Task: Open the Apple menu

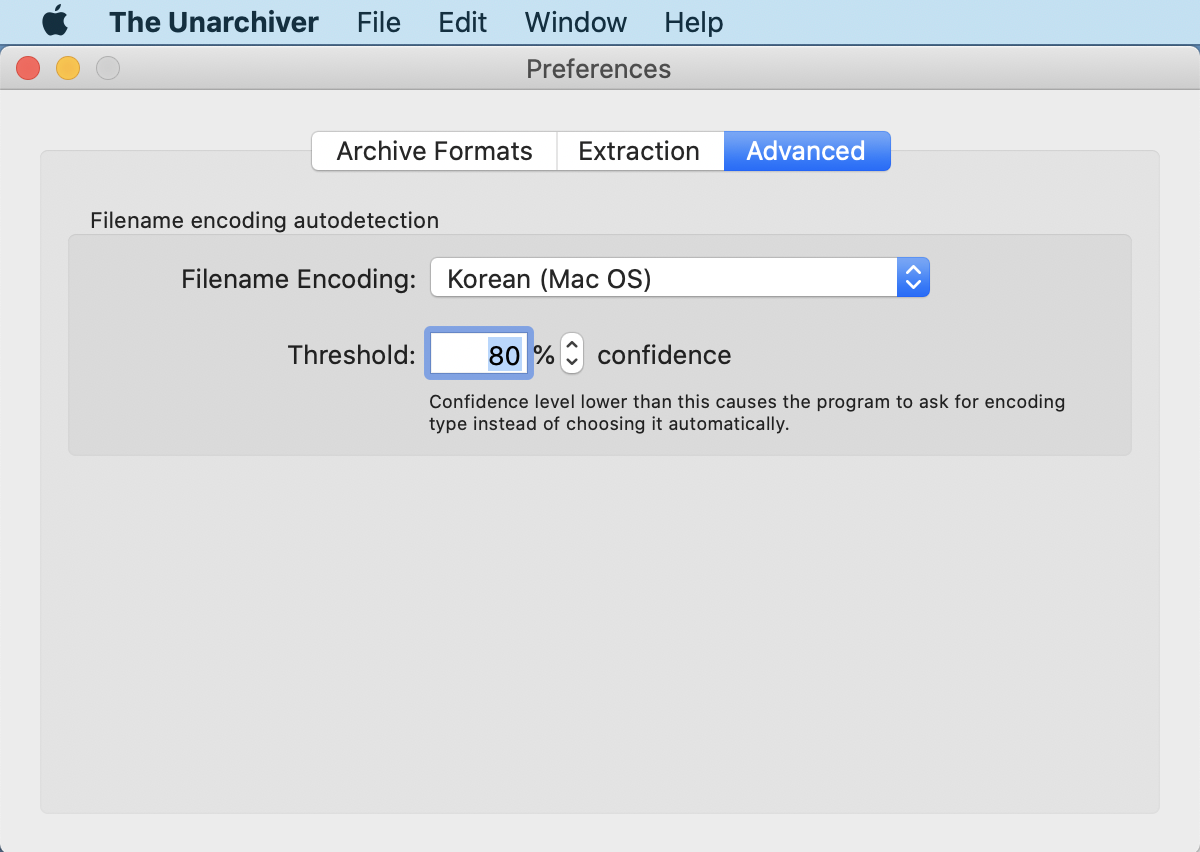Action: click(55, 21)
